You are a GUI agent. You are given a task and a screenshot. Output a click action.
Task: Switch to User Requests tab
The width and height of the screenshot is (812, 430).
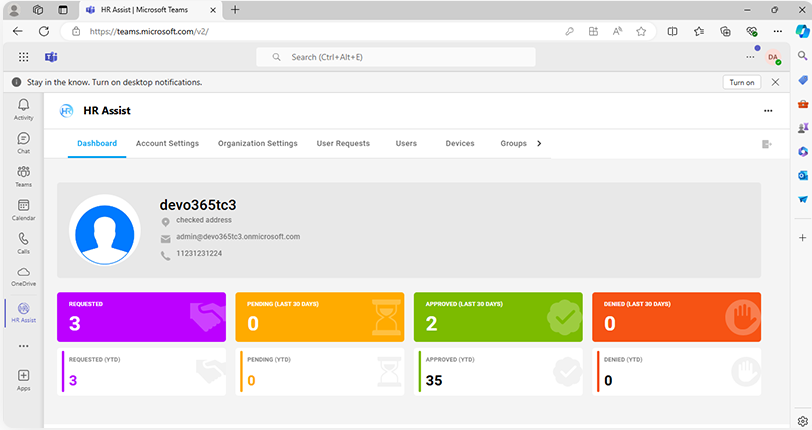click(x=343, y=143)
